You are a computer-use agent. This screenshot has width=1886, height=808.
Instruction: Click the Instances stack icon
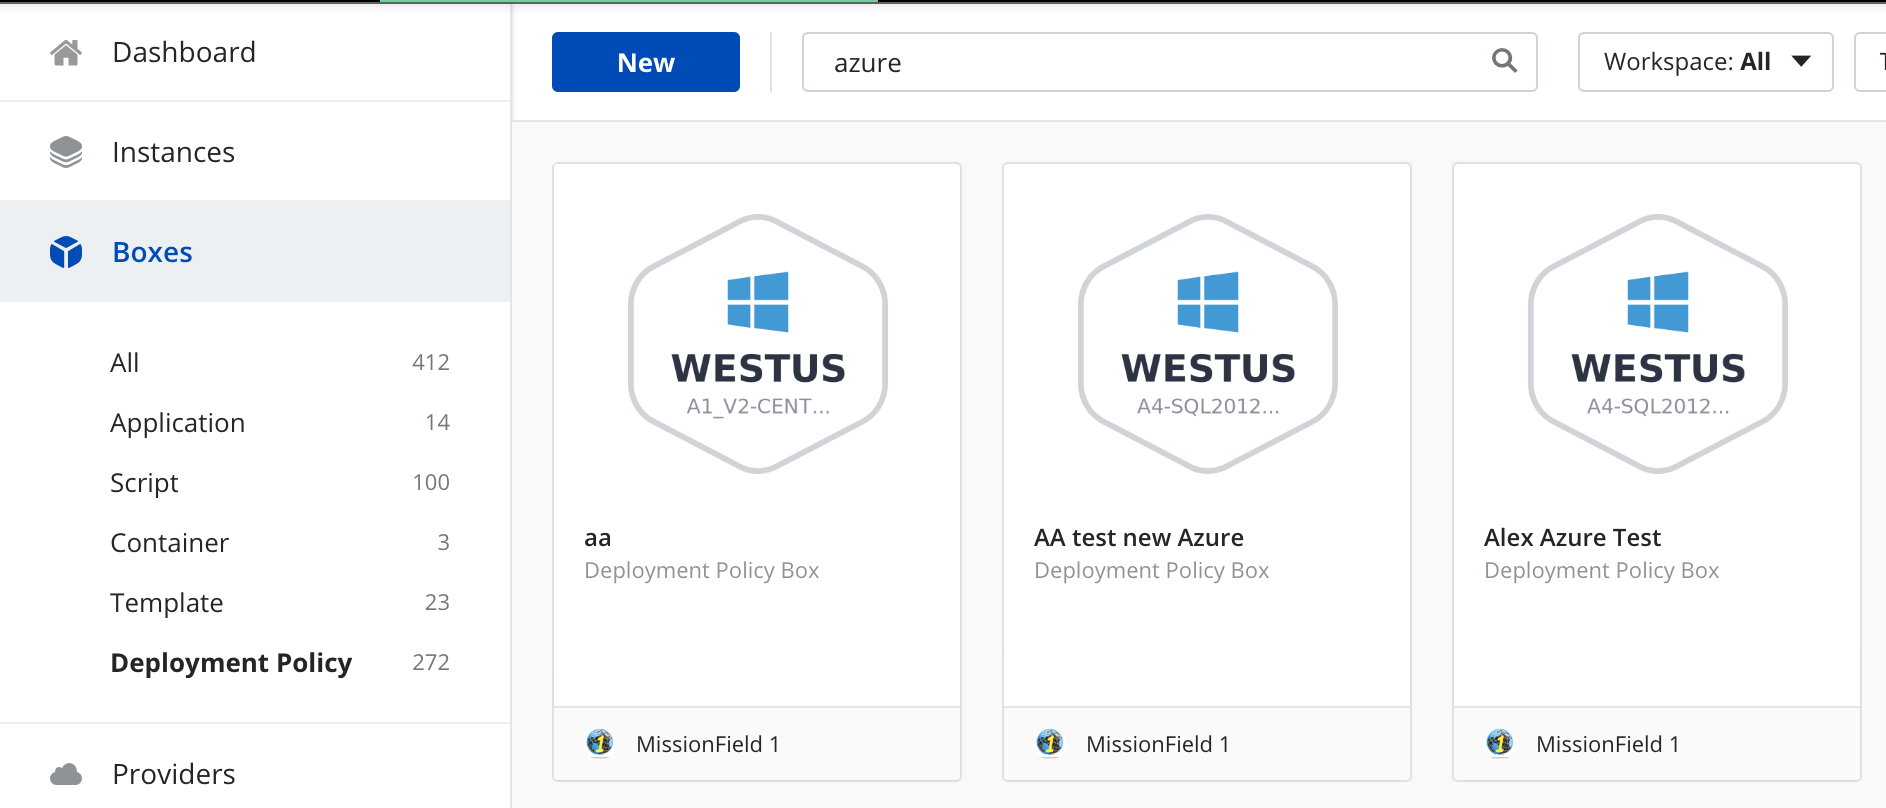(x=66, y=152)
